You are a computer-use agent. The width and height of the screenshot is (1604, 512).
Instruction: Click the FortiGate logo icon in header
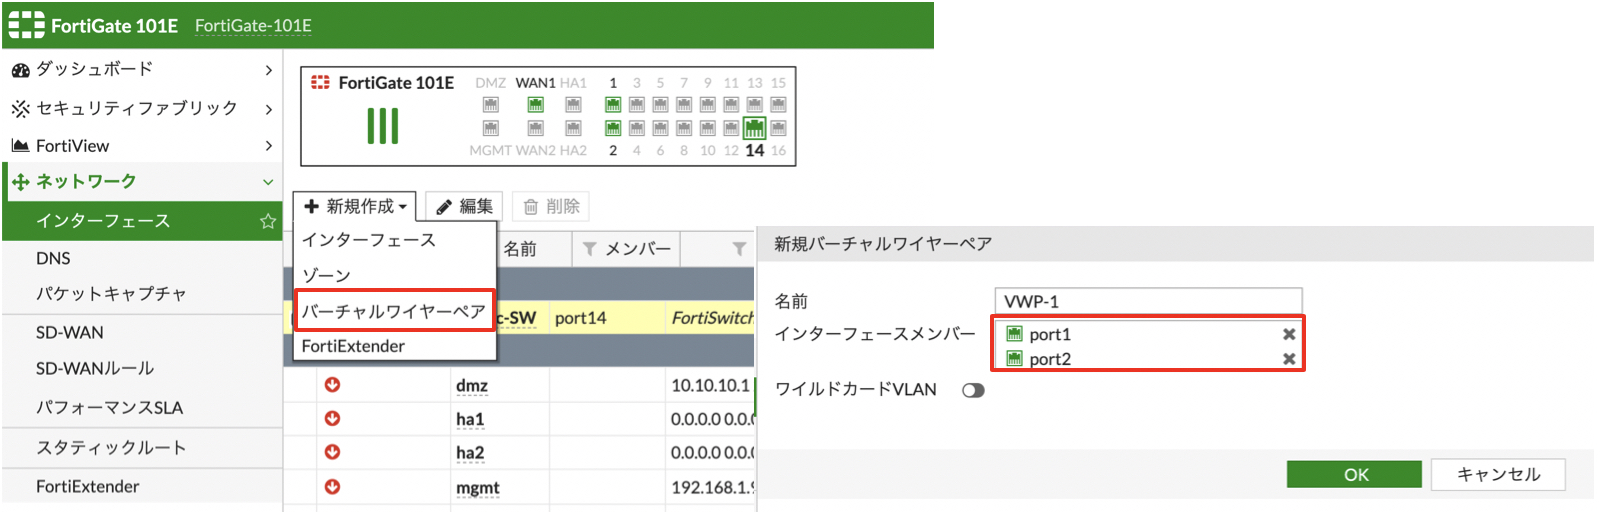point(27,25)
